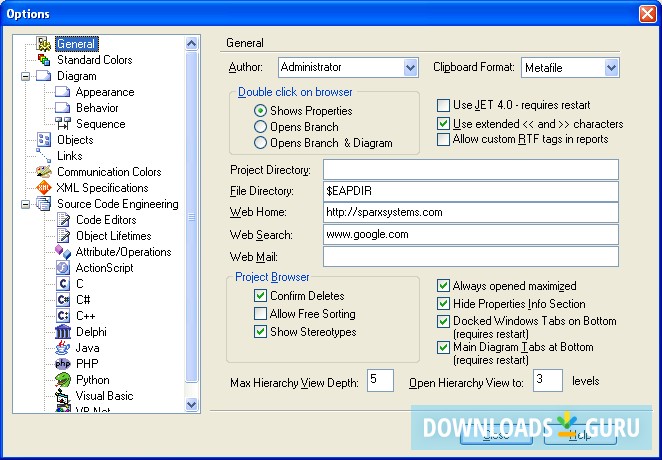This screenshot has width=662, height=460.
Task: Toggle Main Diagram Tabs at Bottom
Action: coord(443,347)
